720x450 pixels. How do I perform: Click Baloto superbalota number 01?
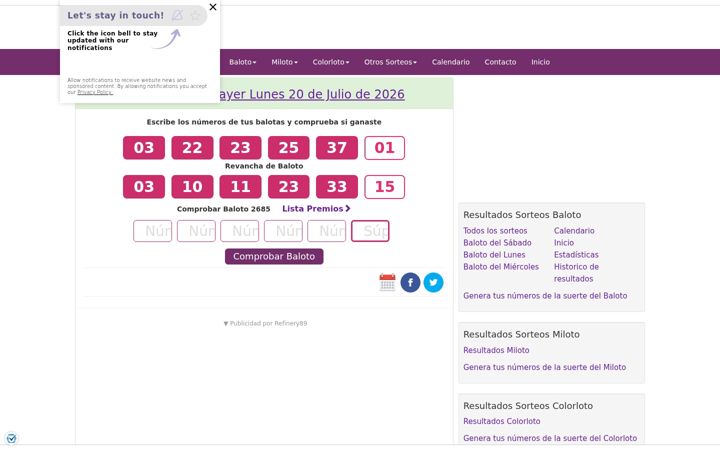pos(384,148)
